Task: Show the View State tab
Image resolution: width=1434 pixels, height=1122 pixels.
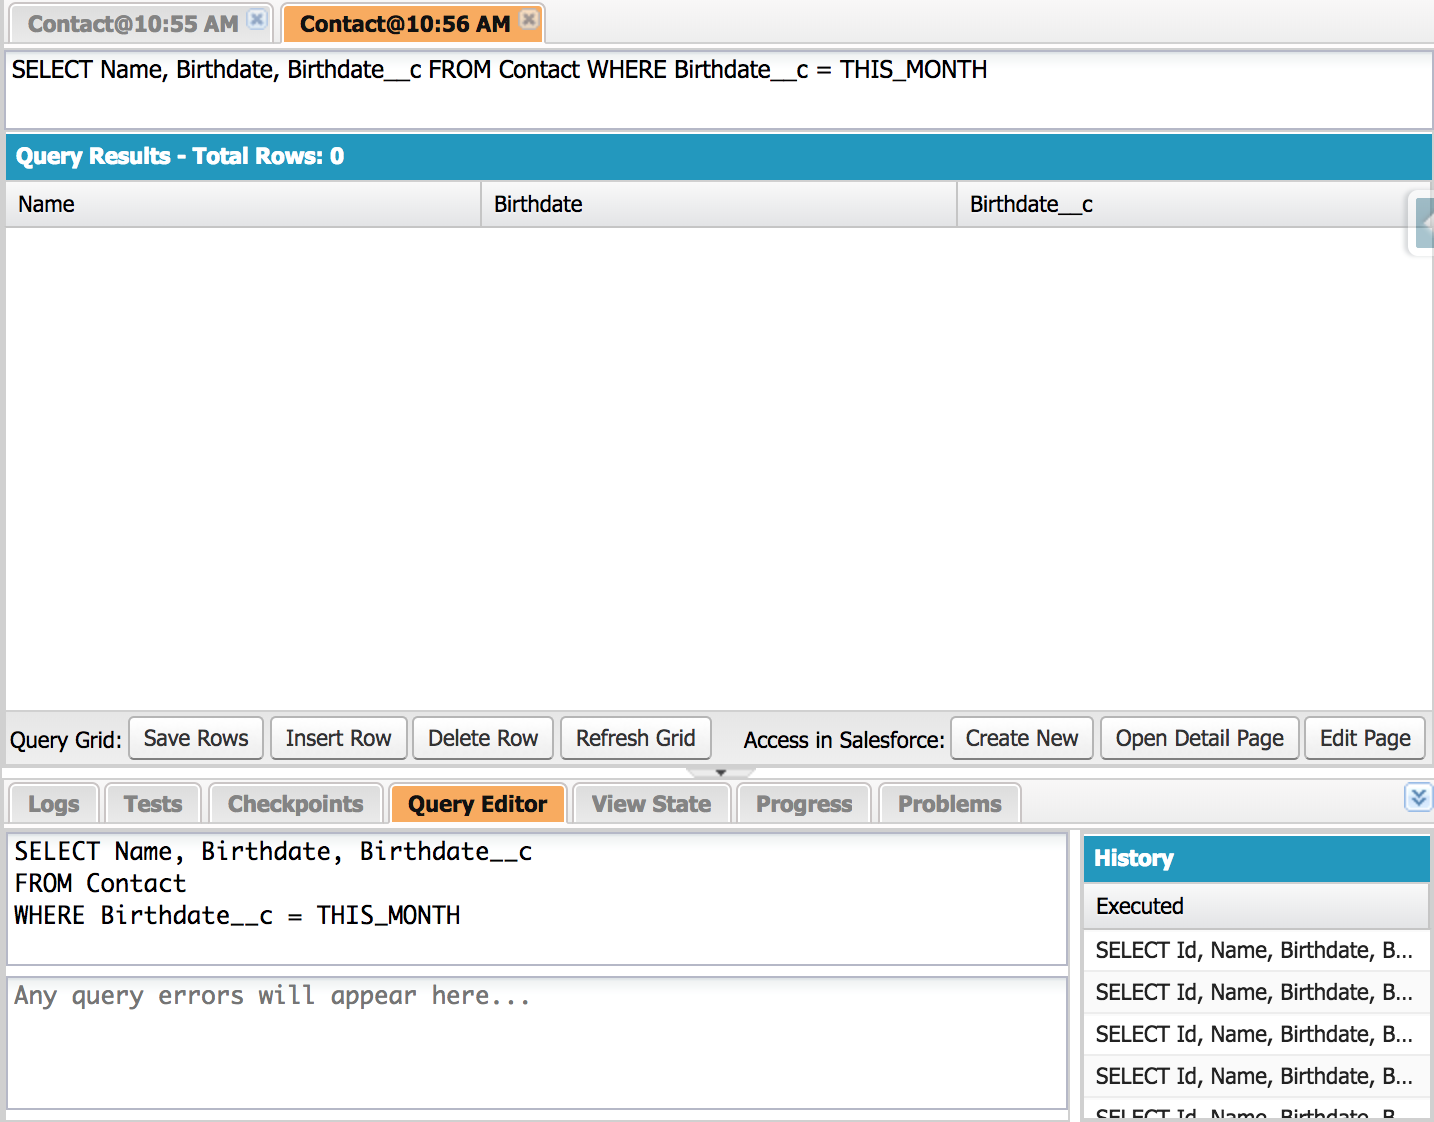Action: pos(652,804)
